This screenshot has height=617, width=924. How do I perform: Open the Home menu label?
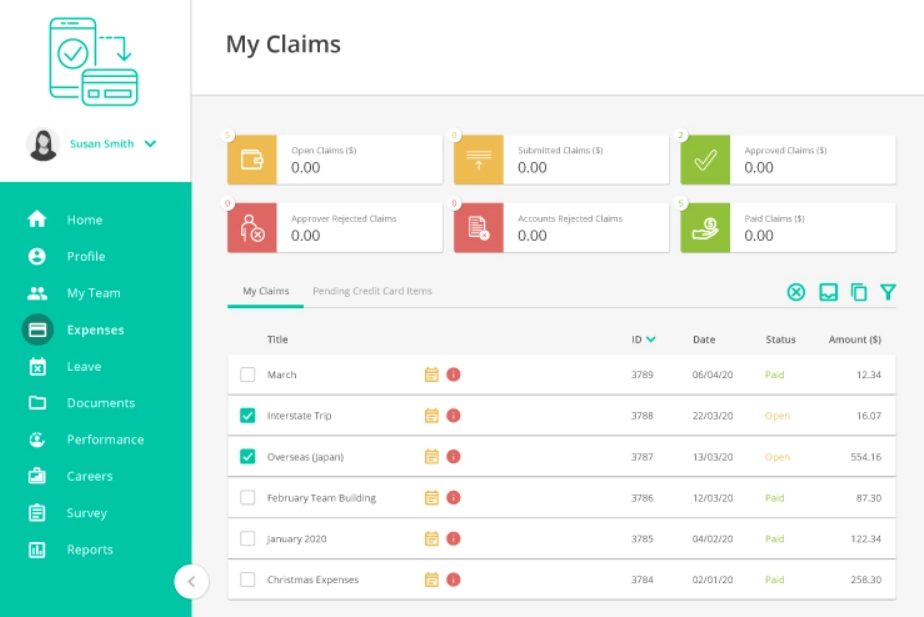(x=85, y=220)
